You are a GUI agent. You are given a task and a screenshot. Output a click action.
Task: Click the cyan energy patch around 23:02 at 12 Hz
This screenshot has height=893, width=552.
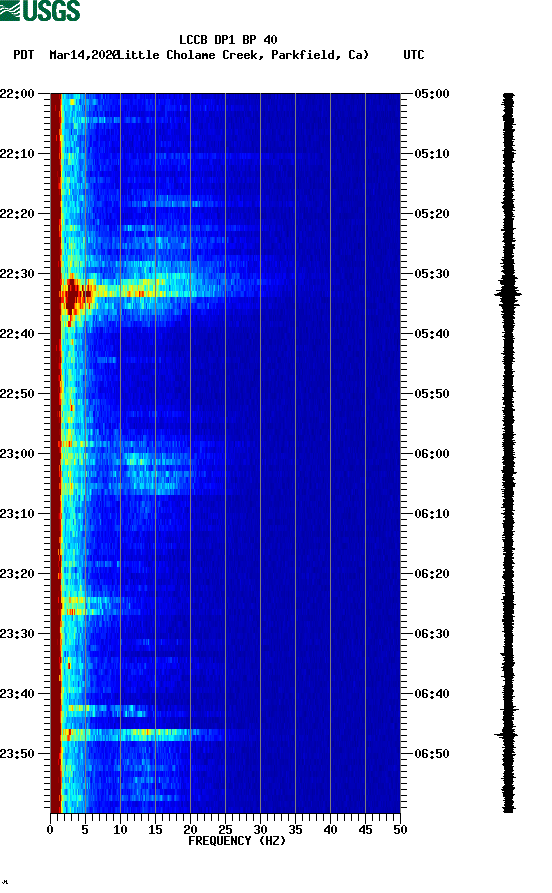pyautogui.click(x=154, y=473)
